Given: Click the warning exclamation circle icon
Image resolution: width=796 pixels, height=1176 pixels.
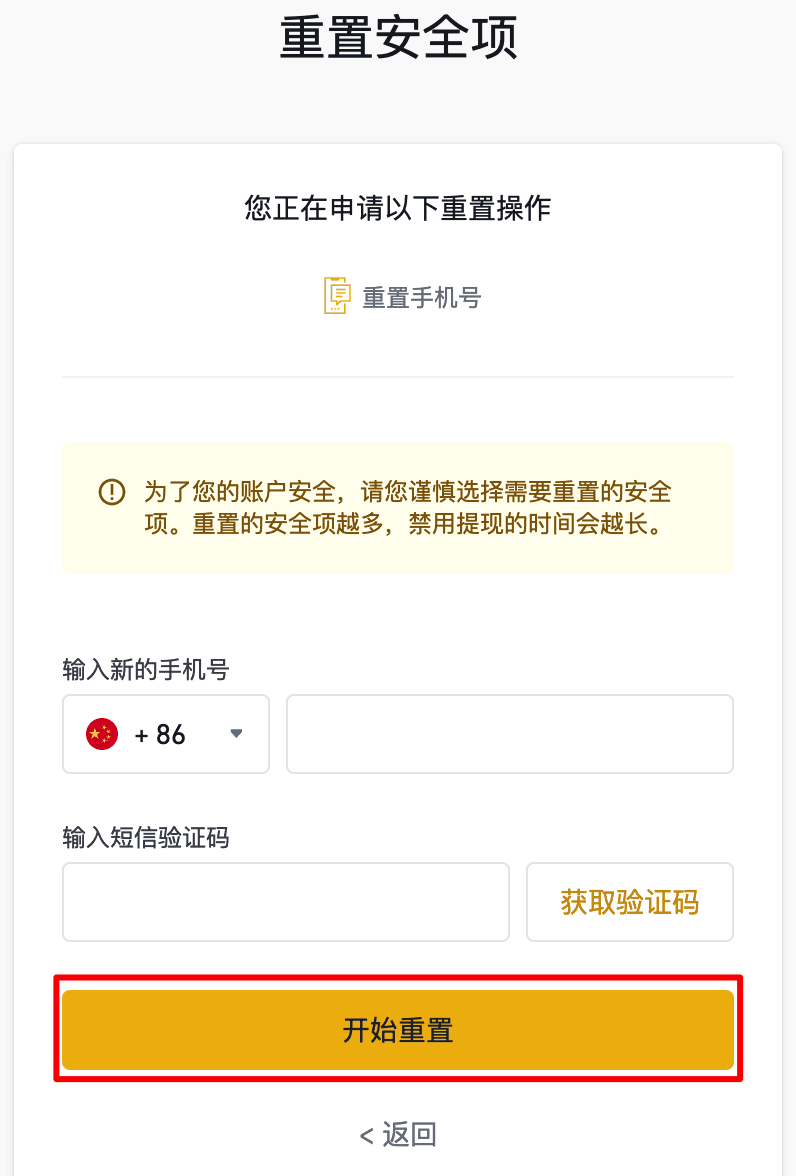Looking at the screenshot, I should [x=112, y=492].
